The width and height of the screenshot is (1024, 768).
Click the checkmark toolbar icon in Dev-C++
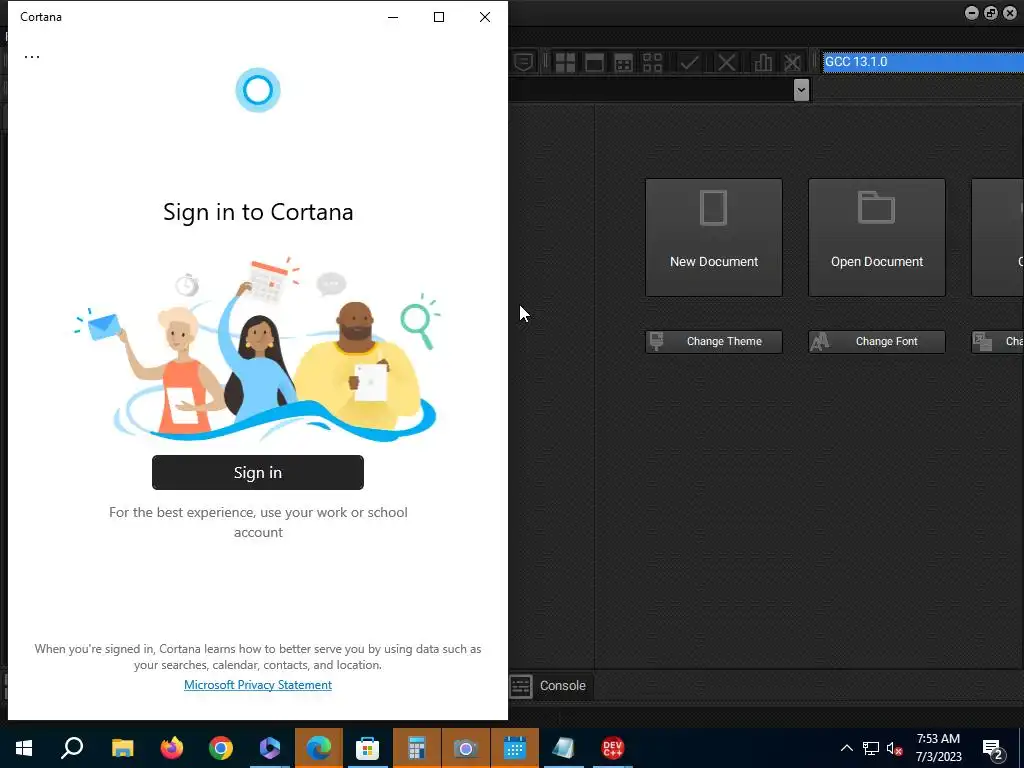click(x=689, y=63)
